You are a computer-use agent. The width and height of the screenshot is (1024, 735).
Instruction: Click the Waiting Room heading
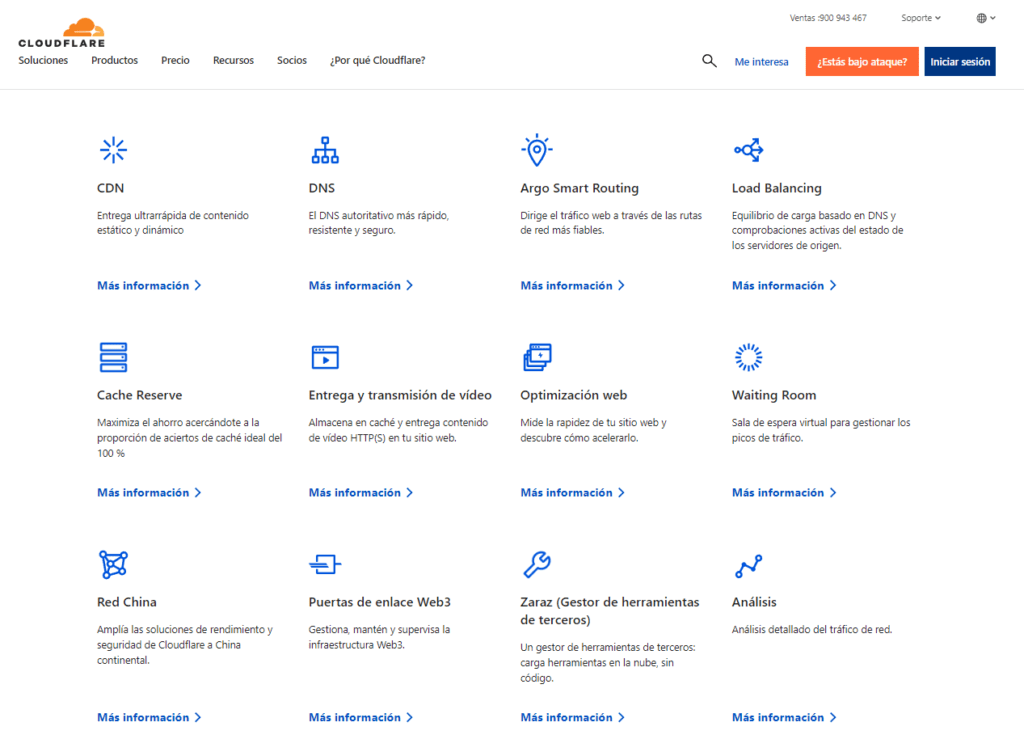[x=774, y=395]
